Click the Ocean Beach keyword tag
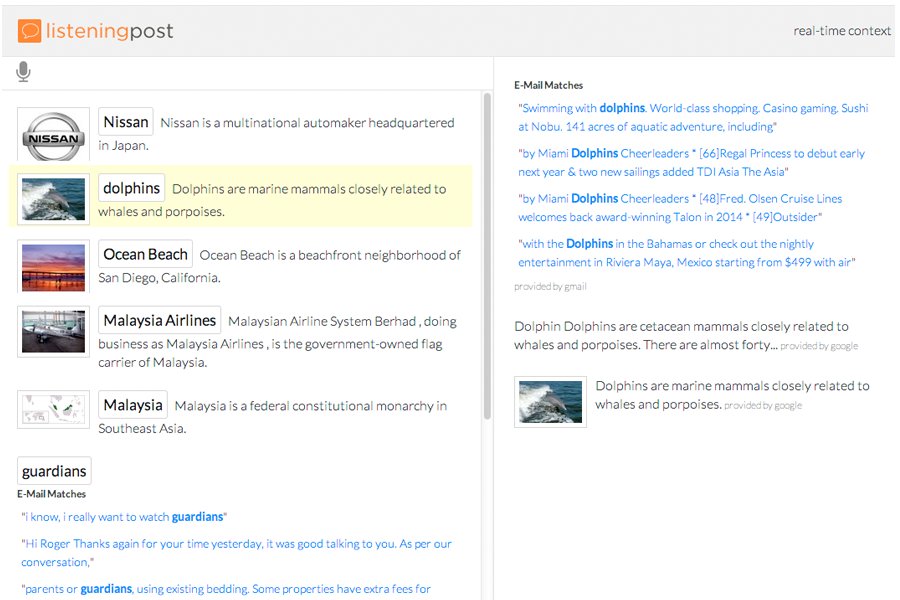This screenshot has width=900, height=600. (x=145, y=254)
